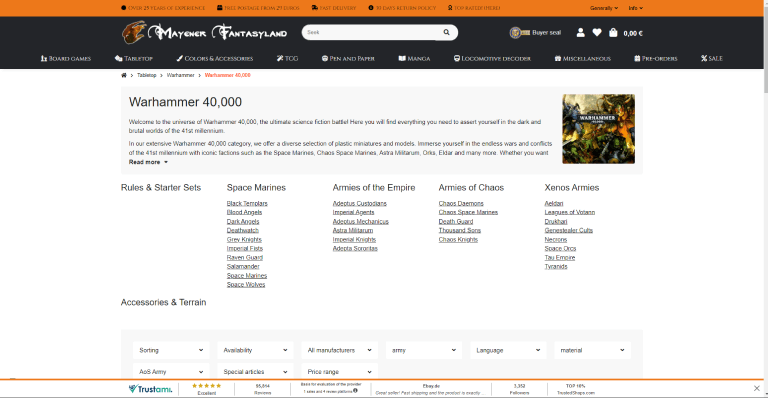
Task: Click the search magnifier icon
Action: point(446,32)
